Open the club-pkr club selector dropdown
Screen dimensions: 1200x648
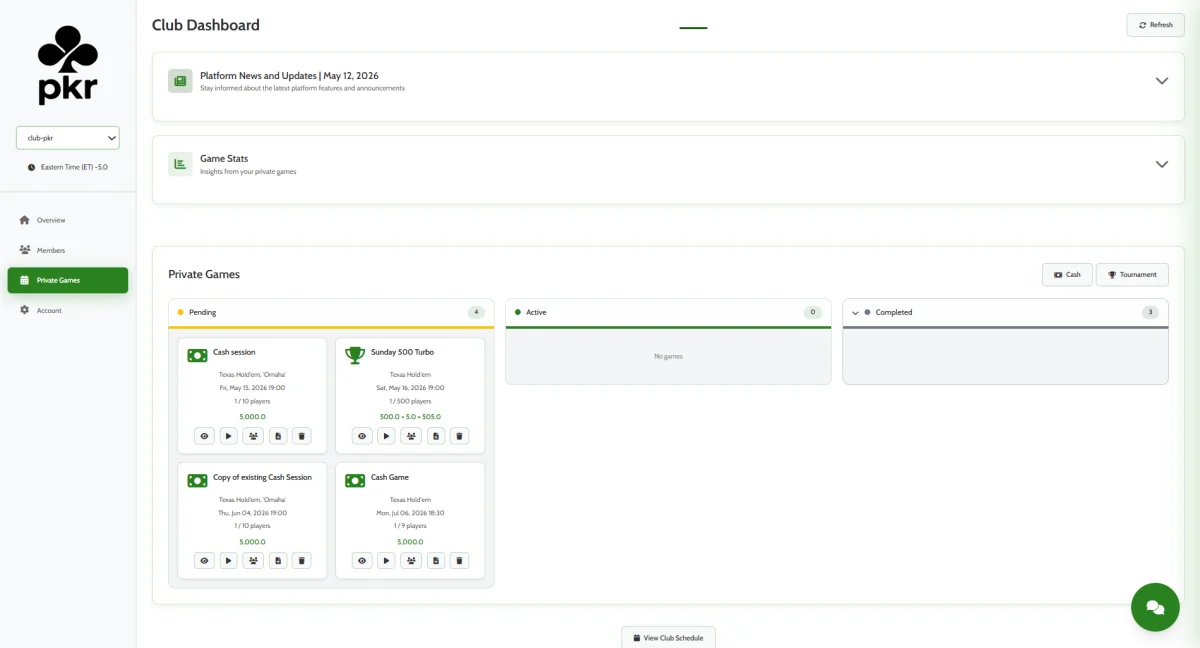click(68, 138)
